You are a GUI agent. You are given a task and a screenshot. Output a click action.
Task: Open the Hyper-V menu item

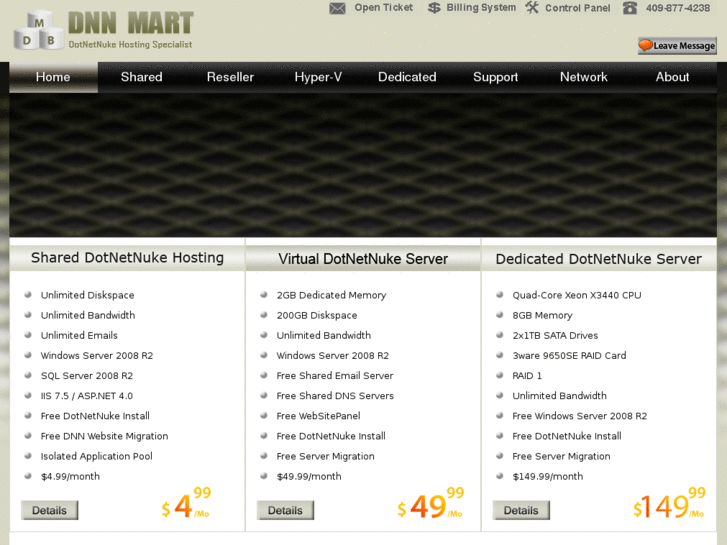pyautogui.click(x=318, y=77)
